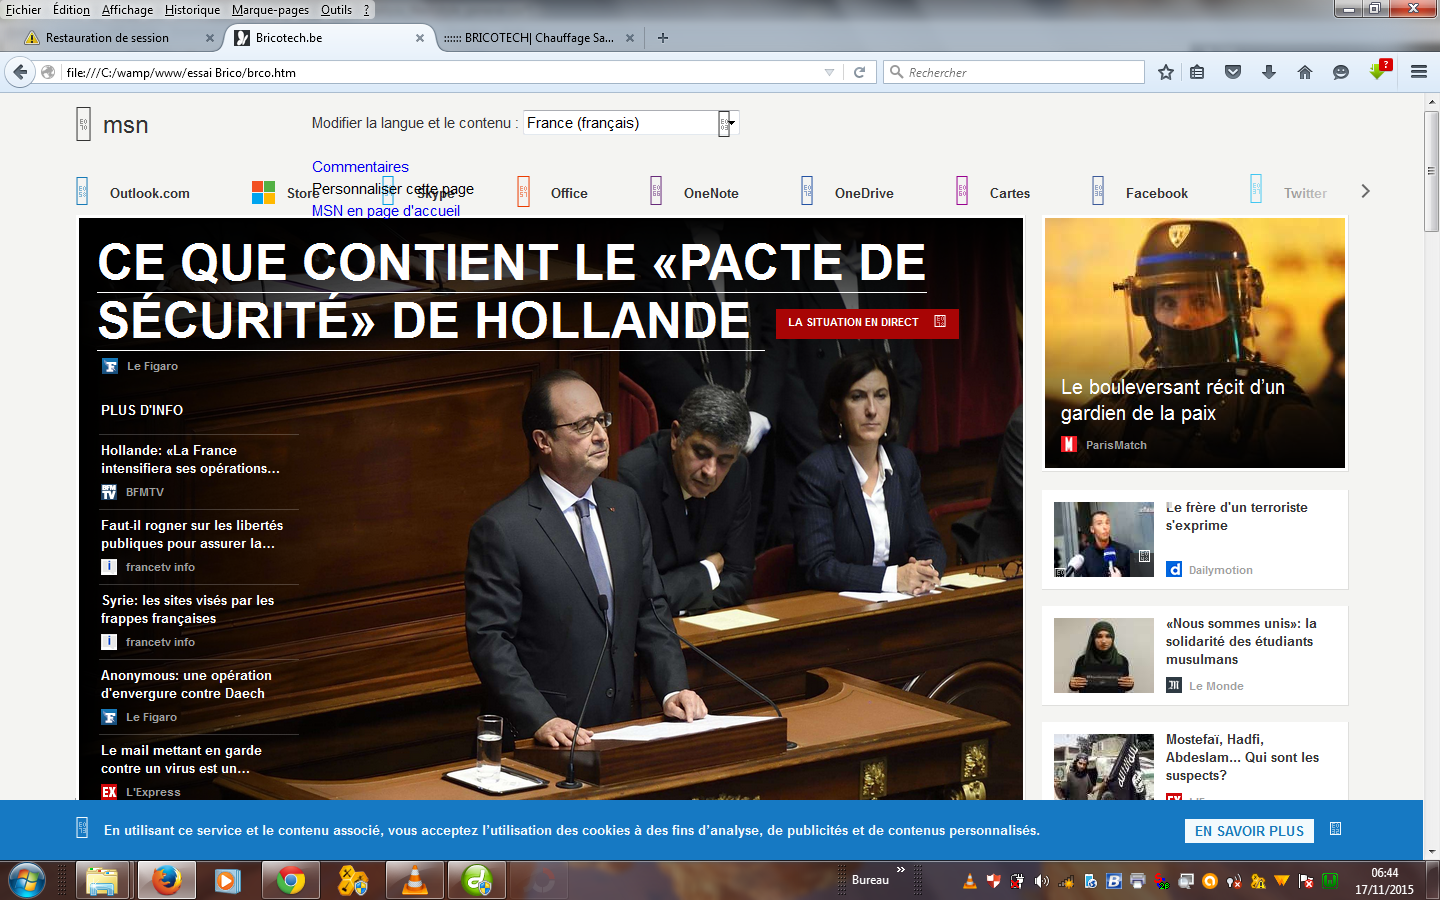
Task: Click the Dailymotion source icon
Action: [x=1174, y=569]
